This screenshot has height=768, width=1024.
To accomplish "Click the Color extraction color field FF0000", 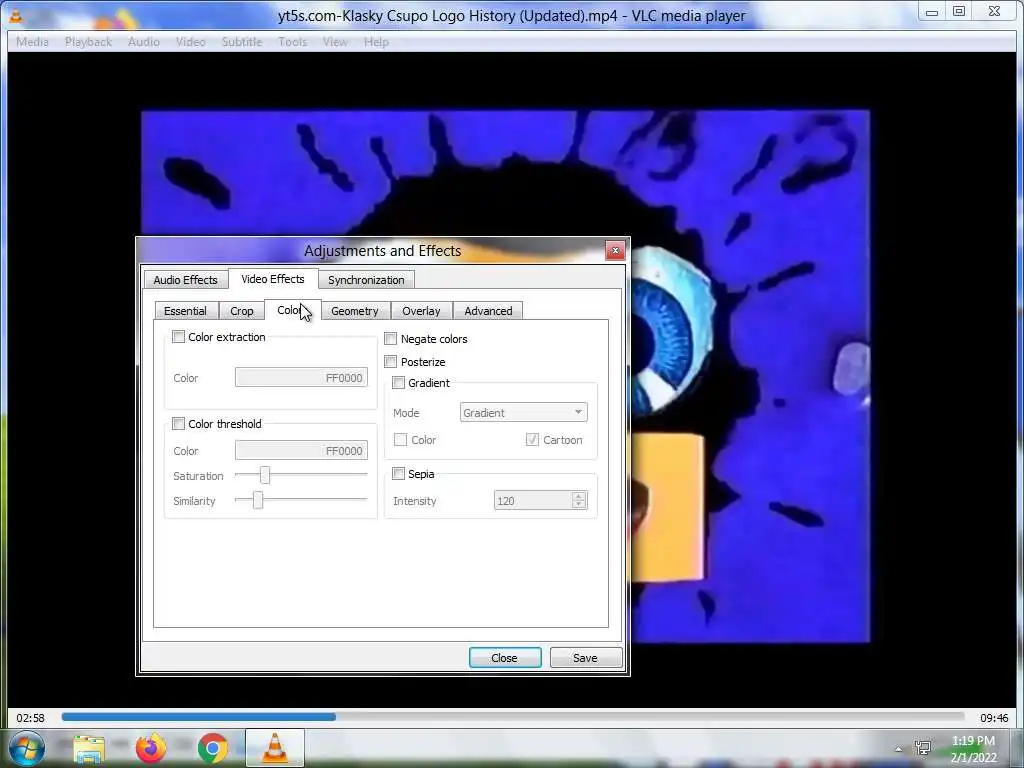I will pos(301,377).
